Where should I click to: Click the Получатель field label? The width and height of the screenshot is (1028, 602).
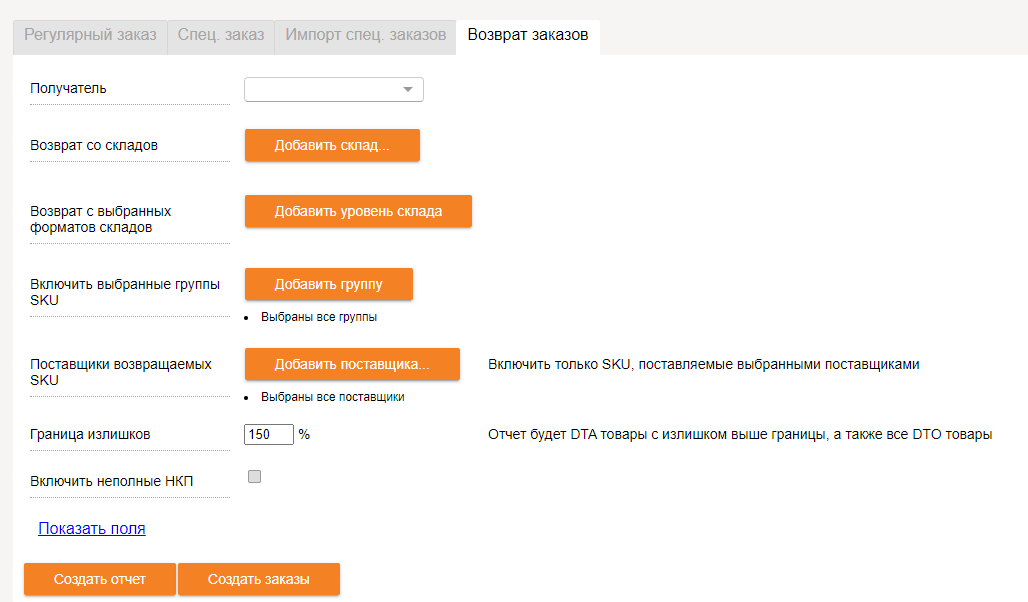69,89
